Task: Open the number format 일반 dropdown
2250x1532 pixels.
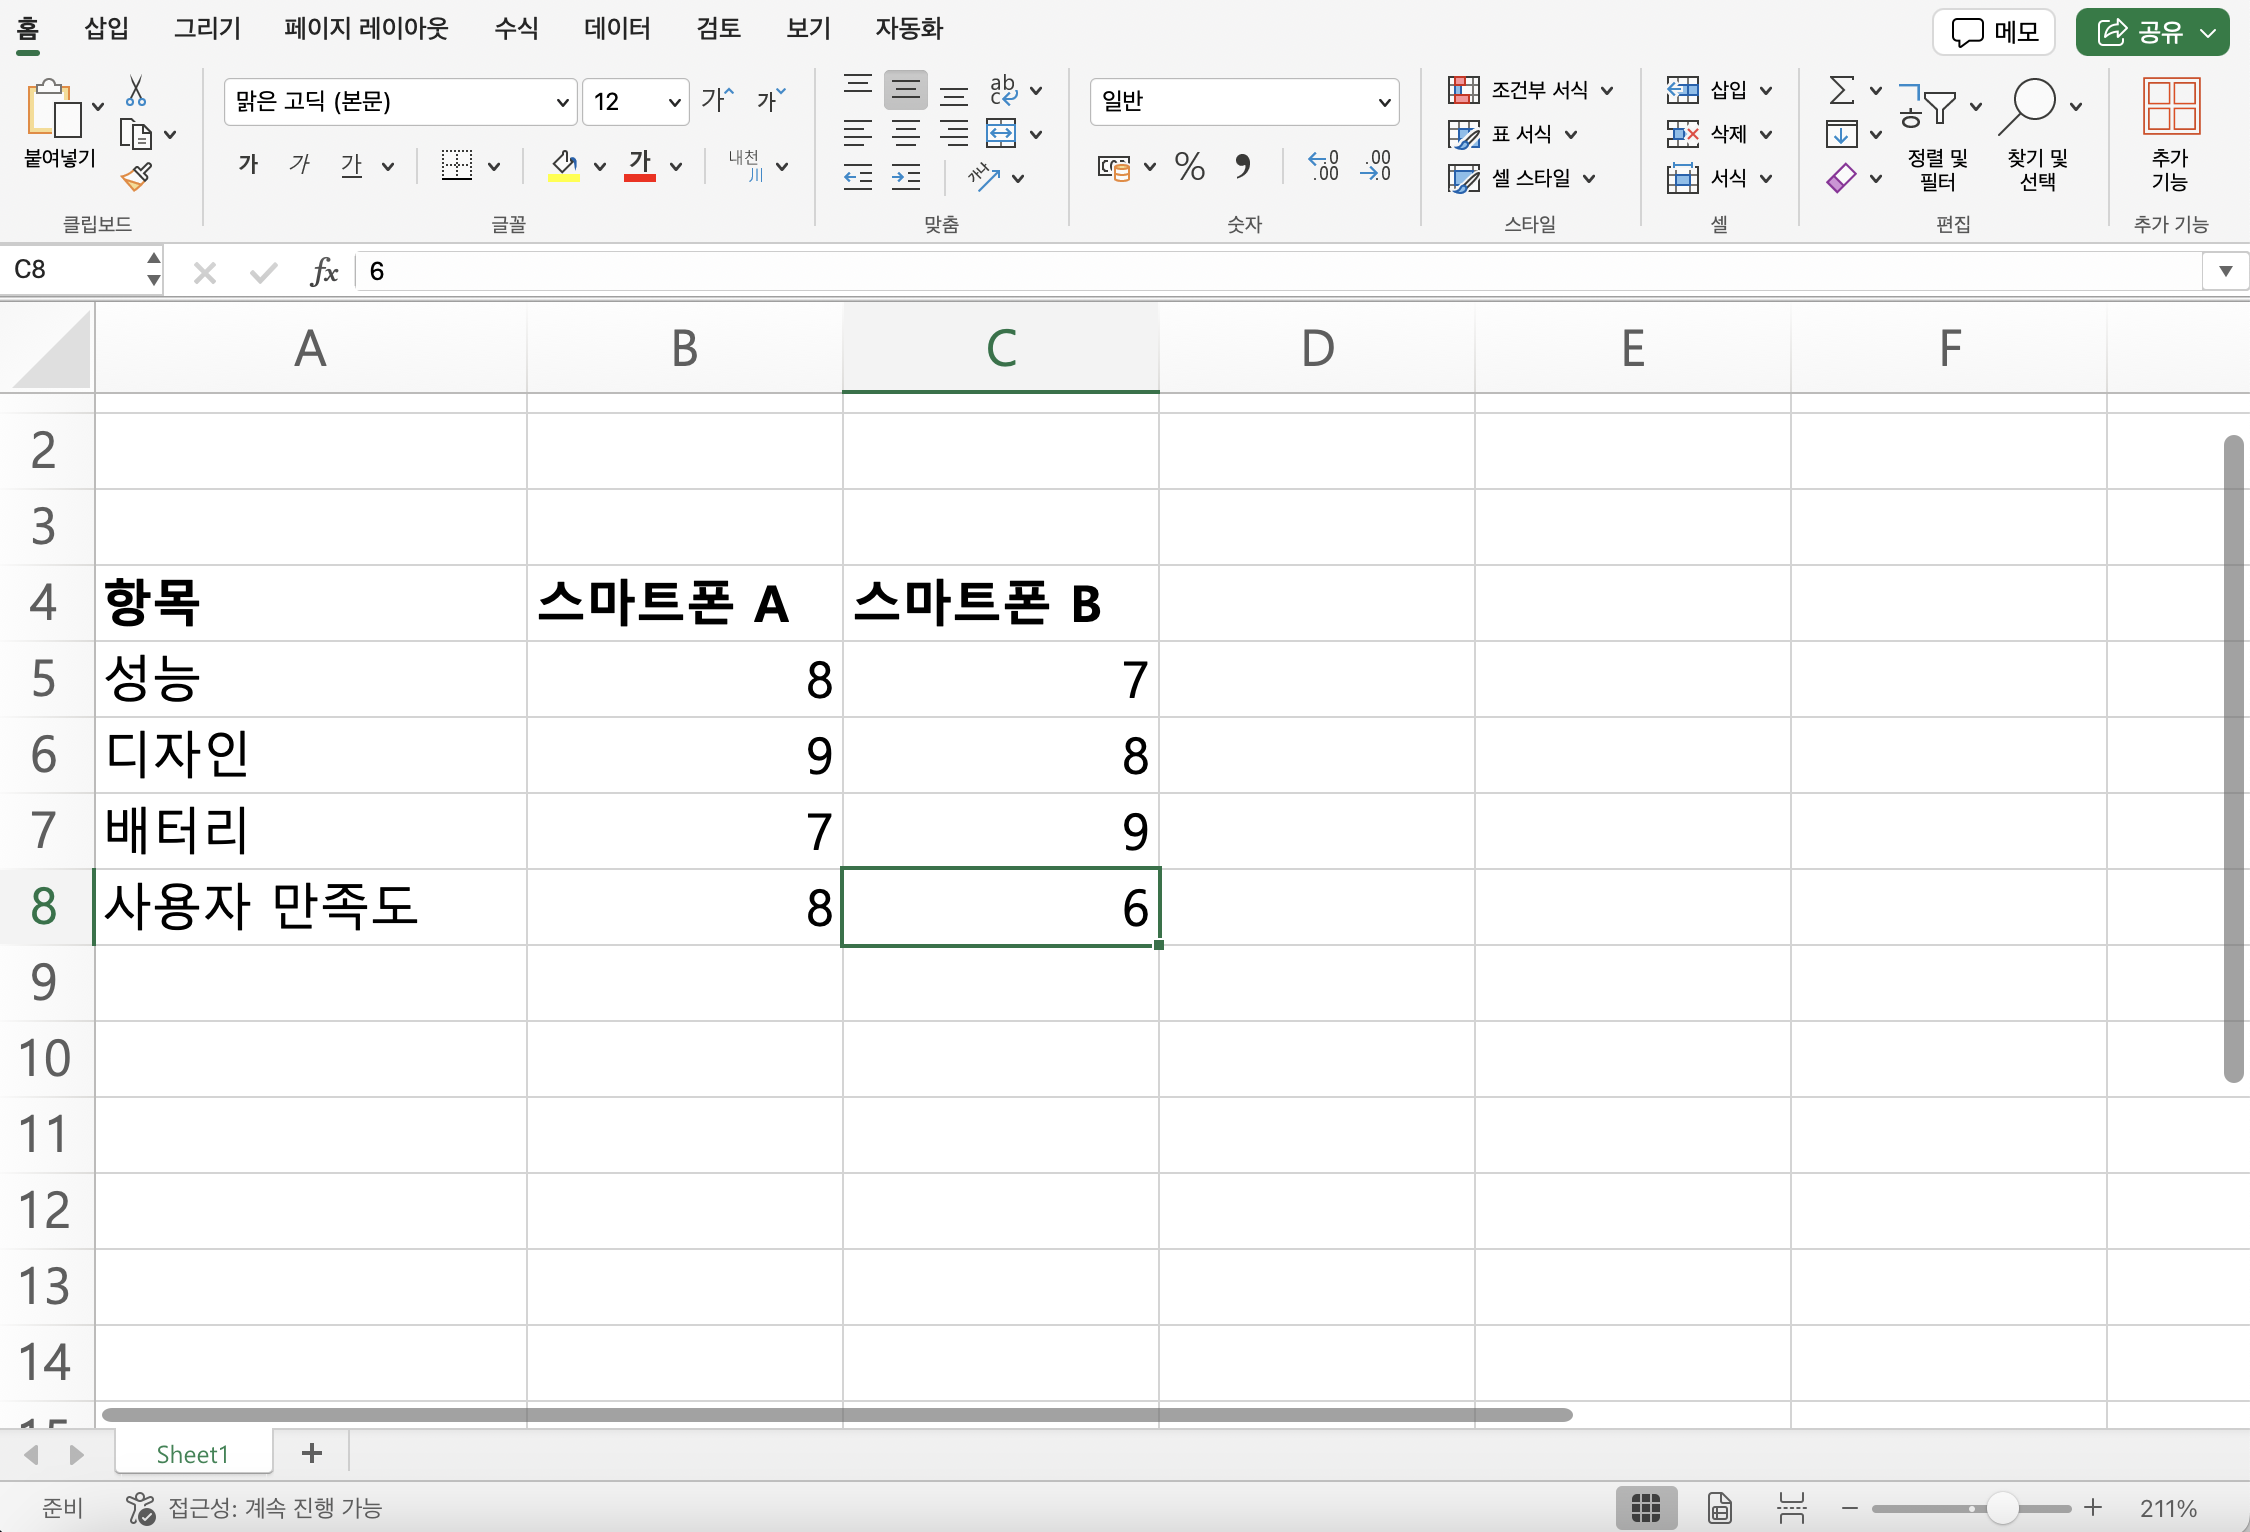Action: pyautogui.click(x=1384, y=102)
